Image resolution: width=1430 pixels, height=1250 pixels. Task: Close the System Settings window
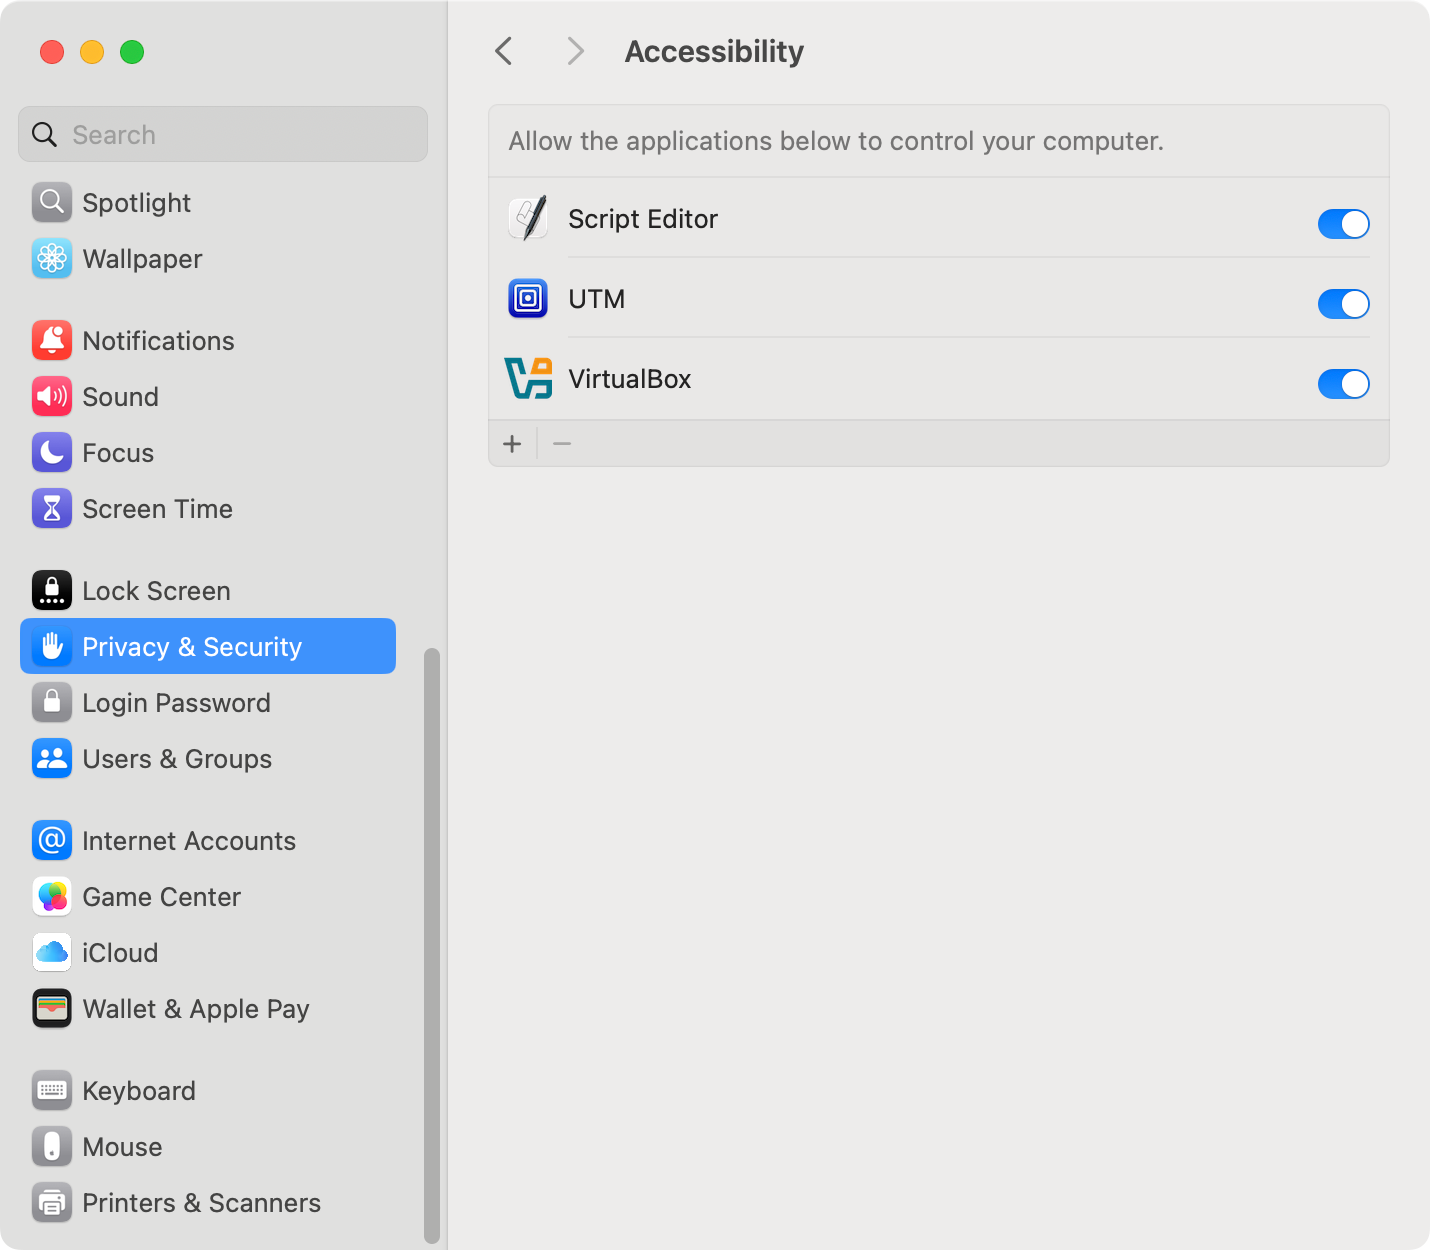[52, 52]
